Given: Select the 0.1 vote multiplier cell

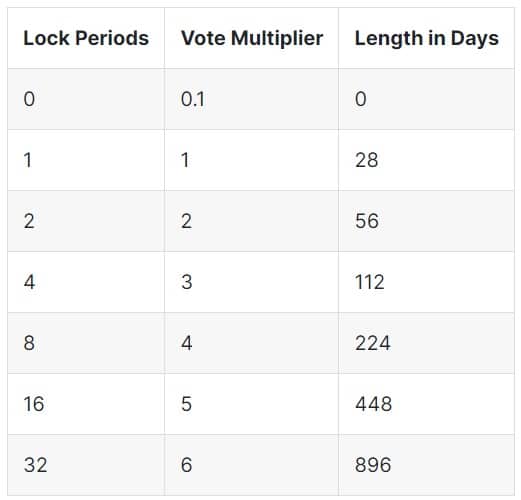Looking at the screenshot, I should 252,99.
